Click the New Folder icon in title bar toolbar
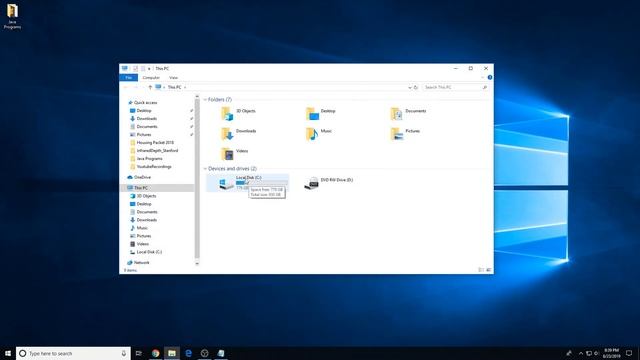The width and height of the screenshot is (640, 360). point(143,69)
